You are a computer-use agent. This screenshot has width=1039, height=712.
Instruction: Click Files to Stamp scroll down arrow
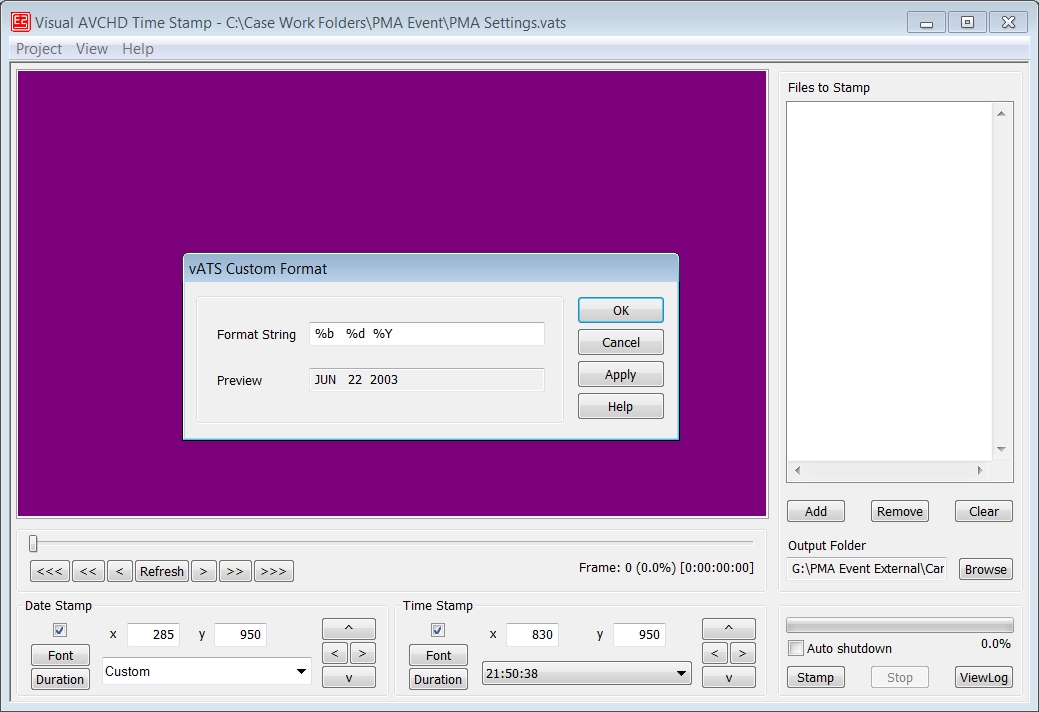click(1001, 450)
